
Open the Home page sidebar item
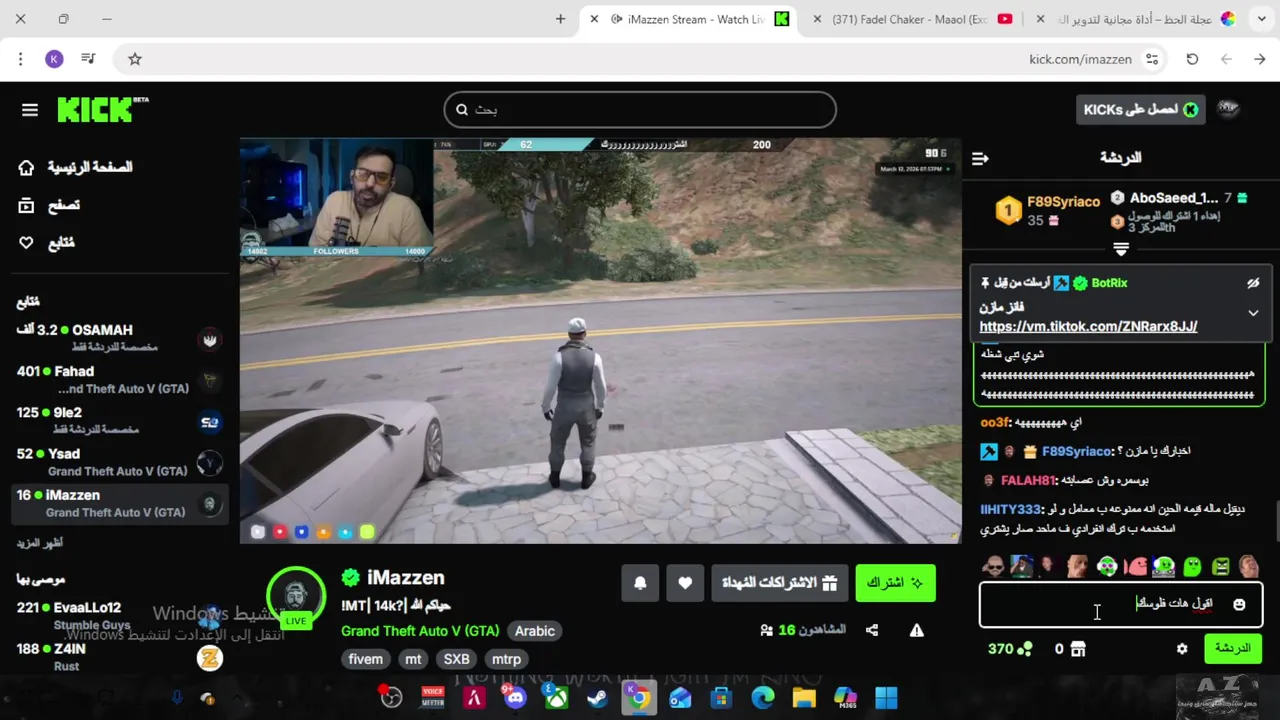click(x=75, y=167)
